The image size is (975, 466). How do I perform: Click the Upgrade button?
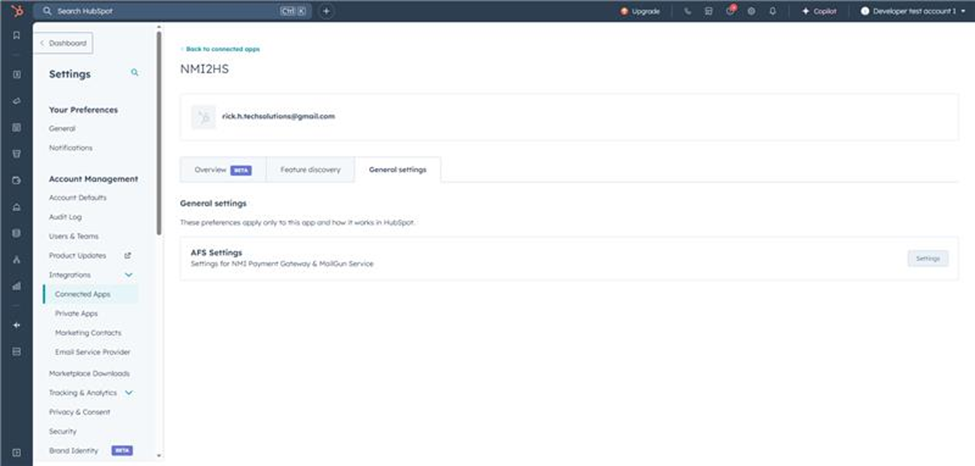pos(640,11)
